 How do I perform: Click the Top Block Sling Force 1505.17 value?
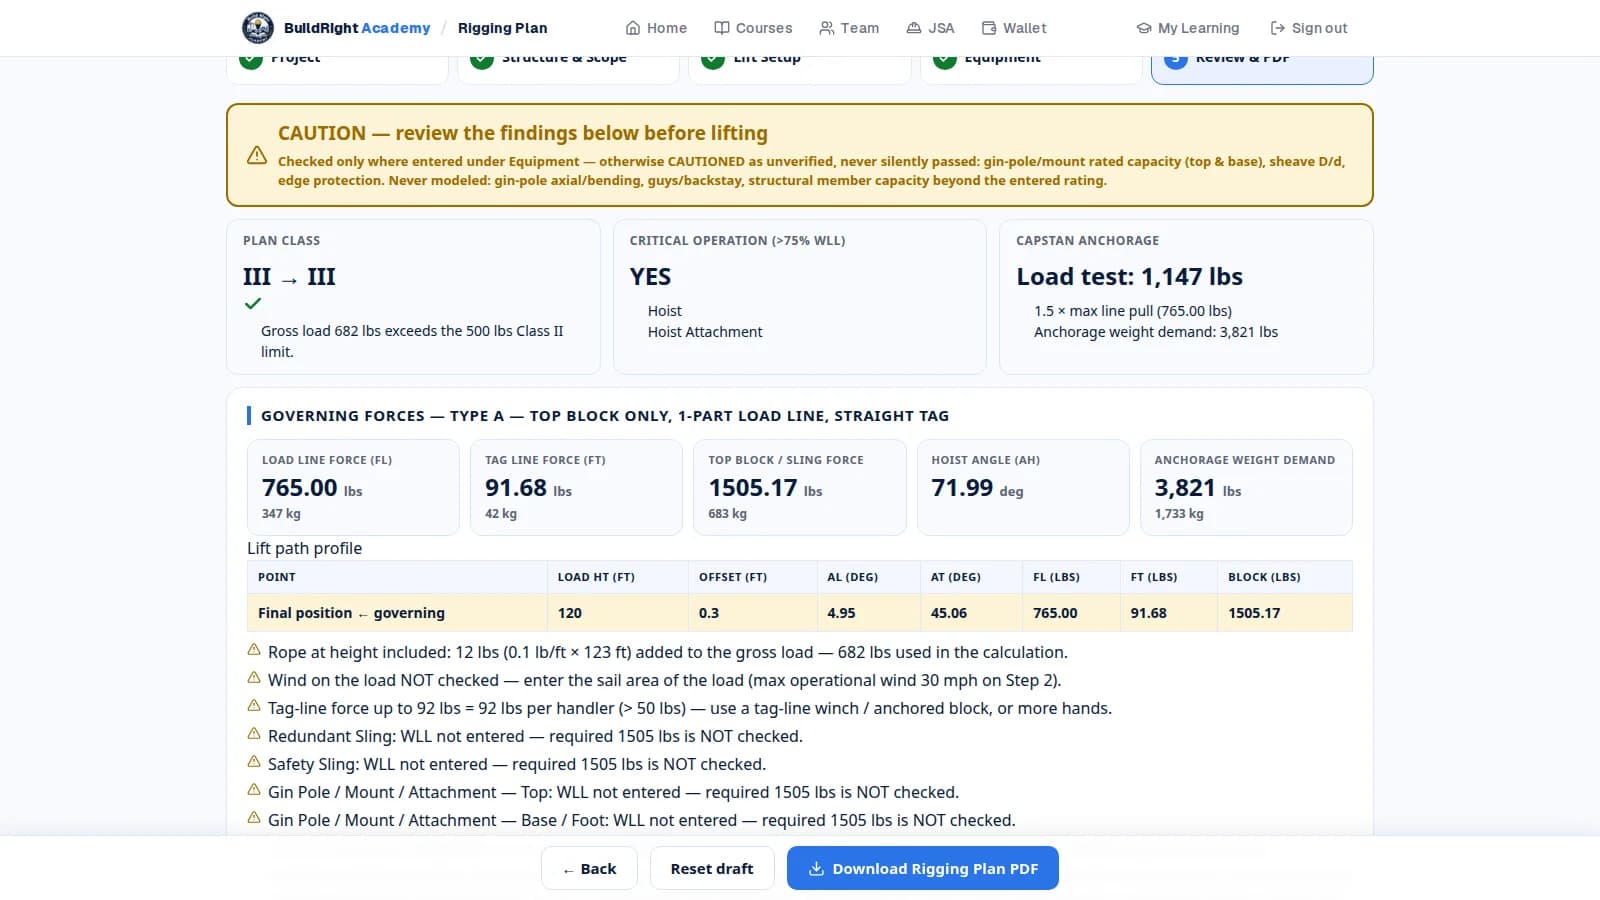pos(765,488)
